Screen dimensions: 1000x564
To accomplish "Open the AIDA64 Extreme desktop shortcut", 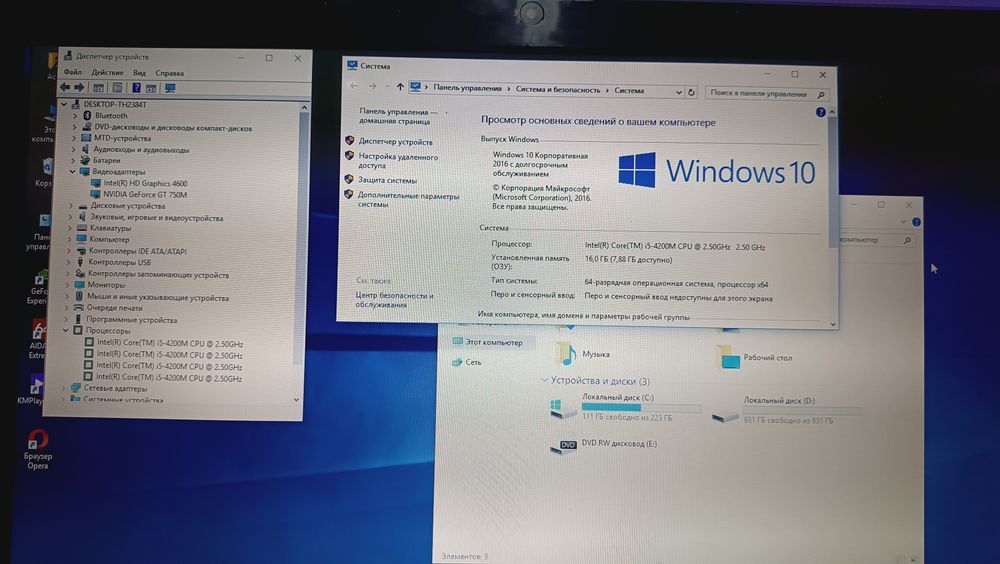I will click(x=36, y=338).
